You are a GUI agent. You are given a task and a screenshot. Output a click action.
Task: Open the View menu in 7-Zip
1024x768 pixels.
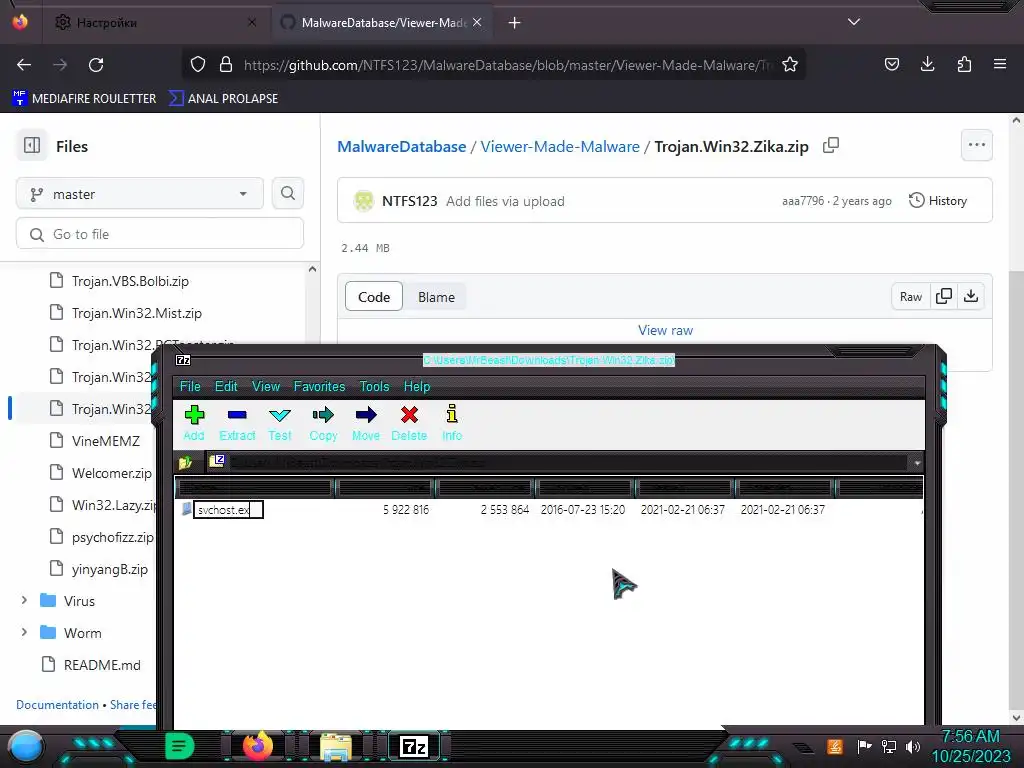tap(266, 386)
